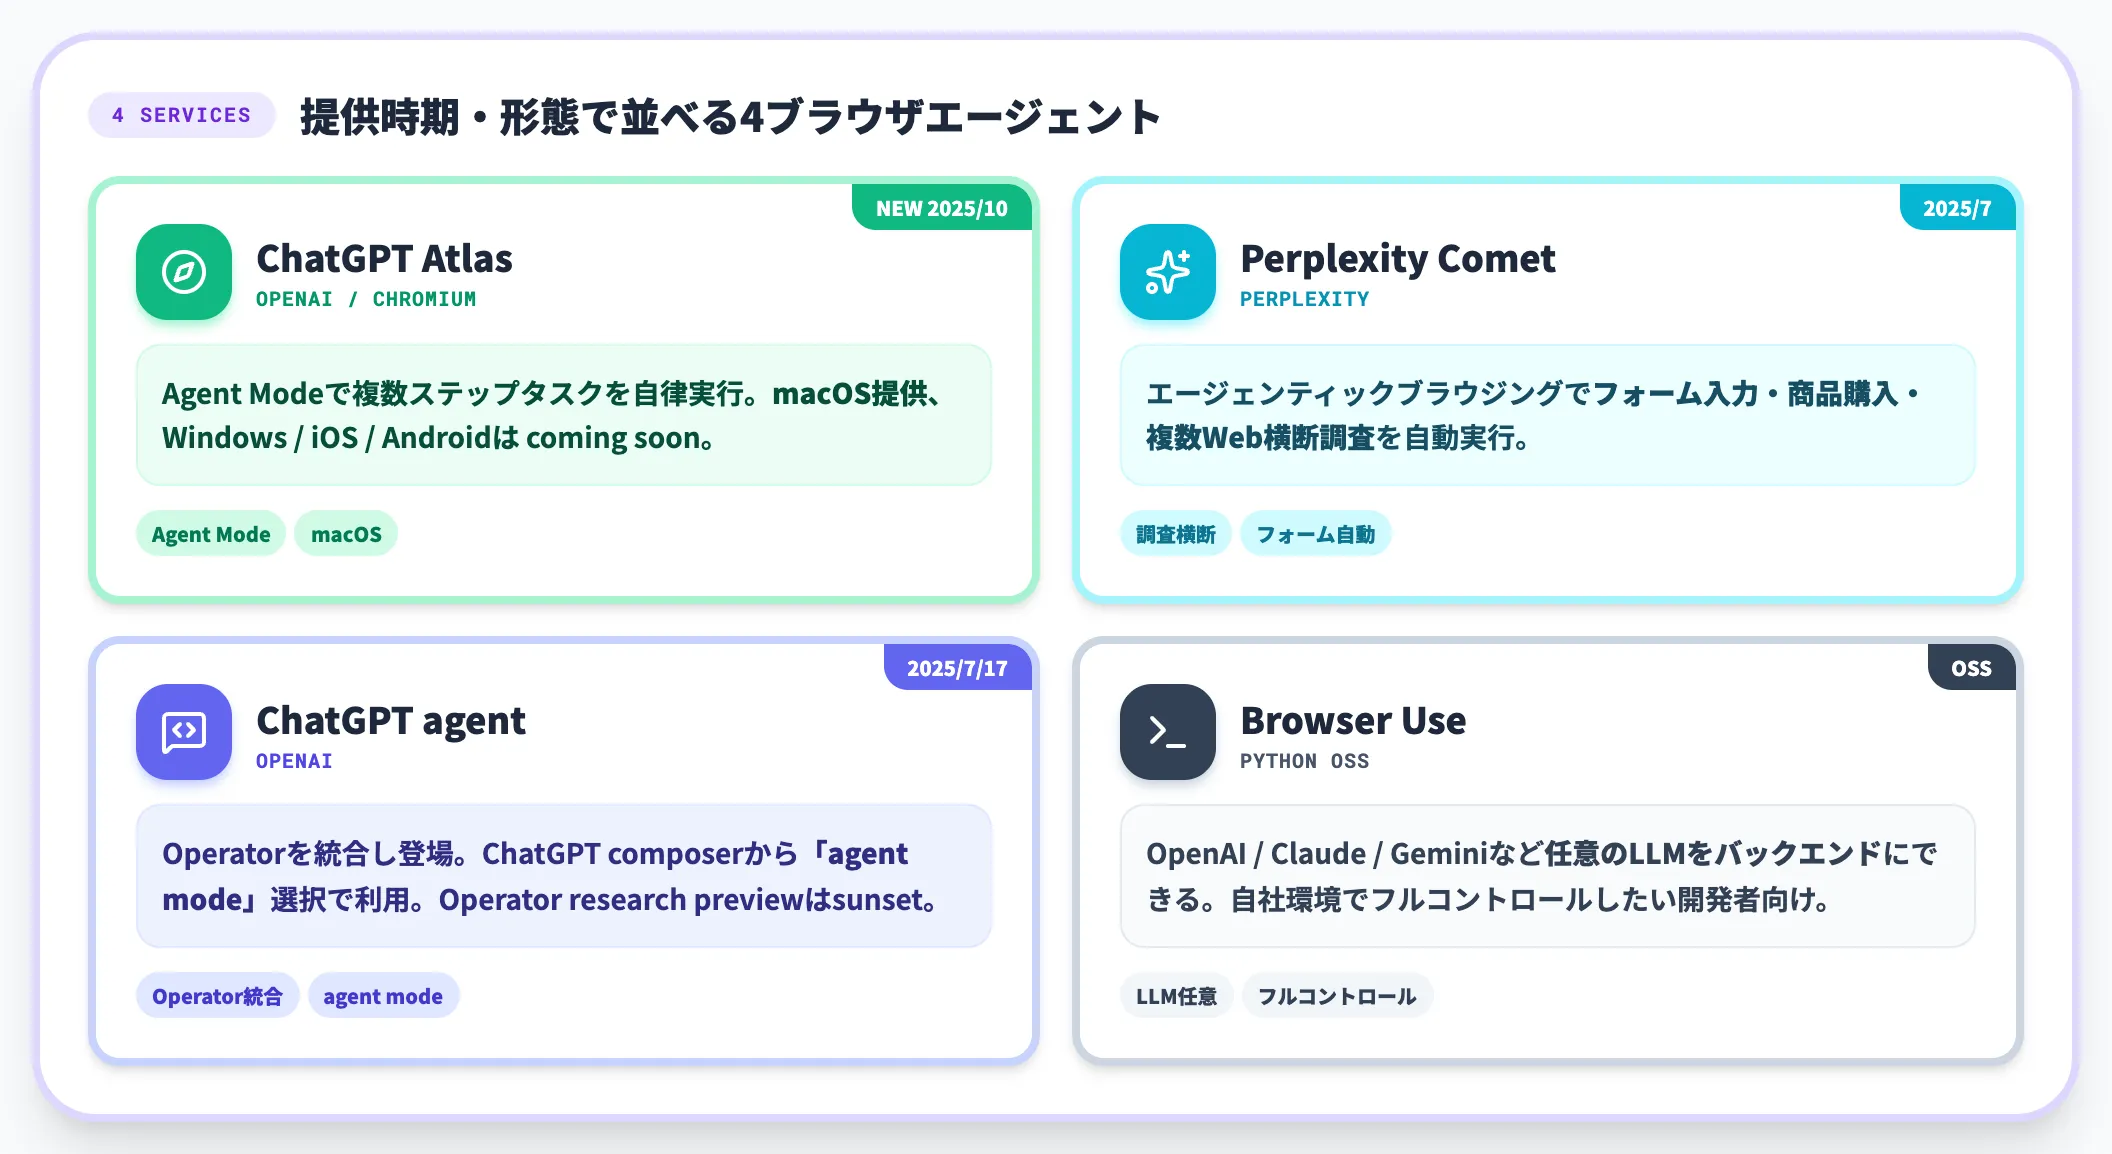Click the PERPLEXITY subtitle
Image resolution: width=2112 pixels, height=1154 pixels.
(1305, 299)
